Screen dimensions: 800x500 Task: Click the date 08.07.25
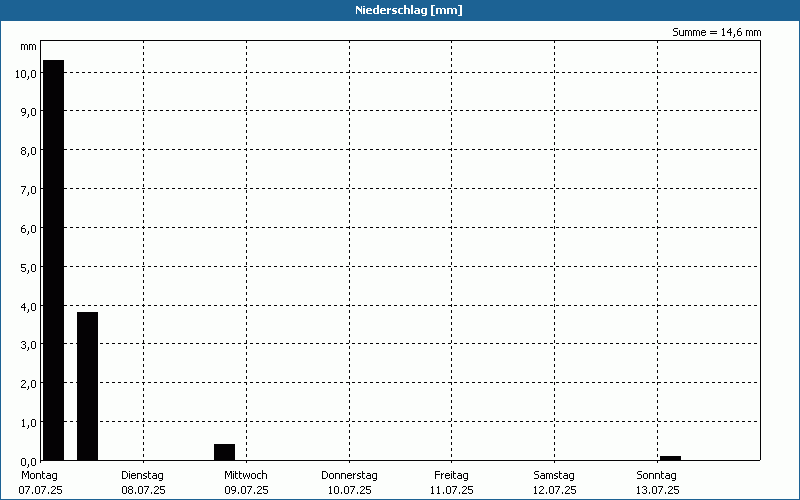143,491
